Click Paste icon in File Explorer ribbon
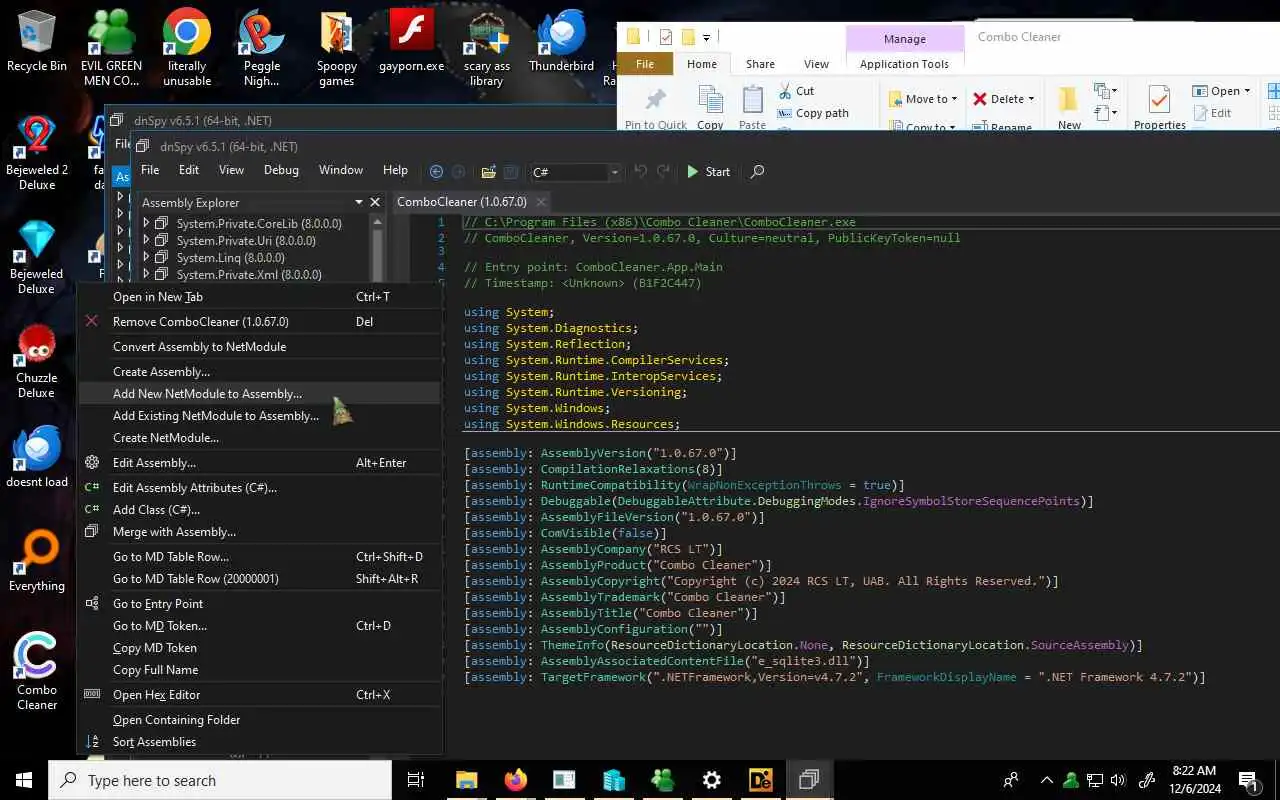 pyautogui.click(x=752, y=101)
